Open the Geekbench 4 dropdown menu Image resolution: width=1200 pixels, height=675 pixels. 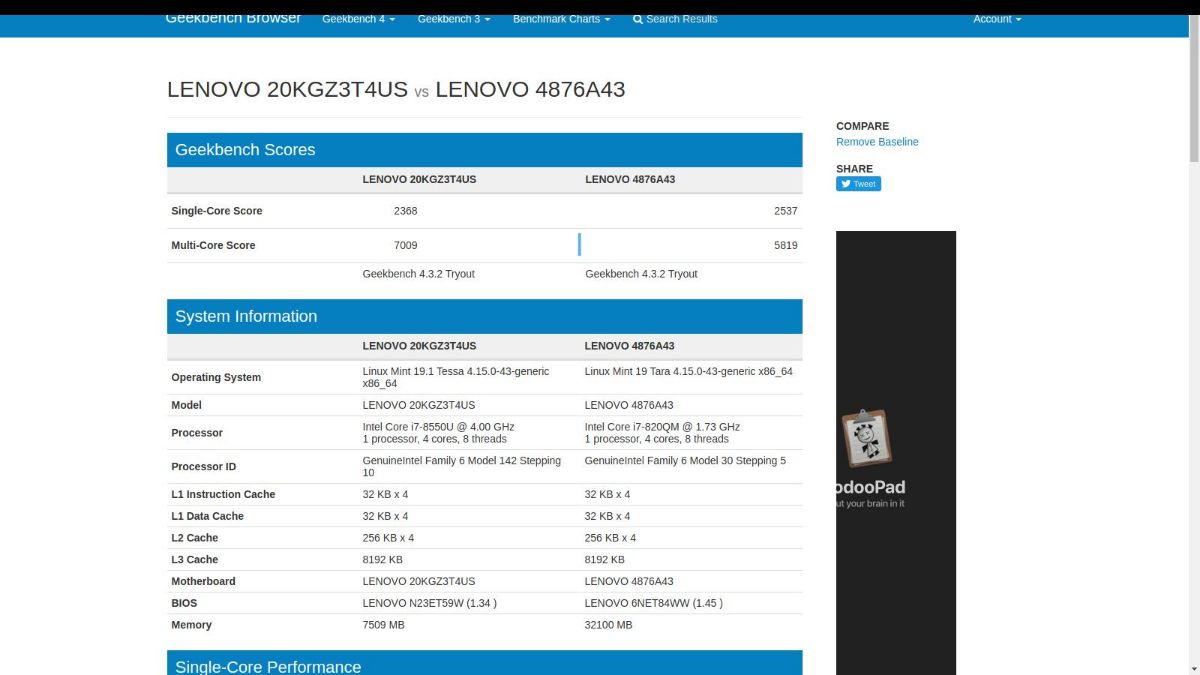(358, 19)
